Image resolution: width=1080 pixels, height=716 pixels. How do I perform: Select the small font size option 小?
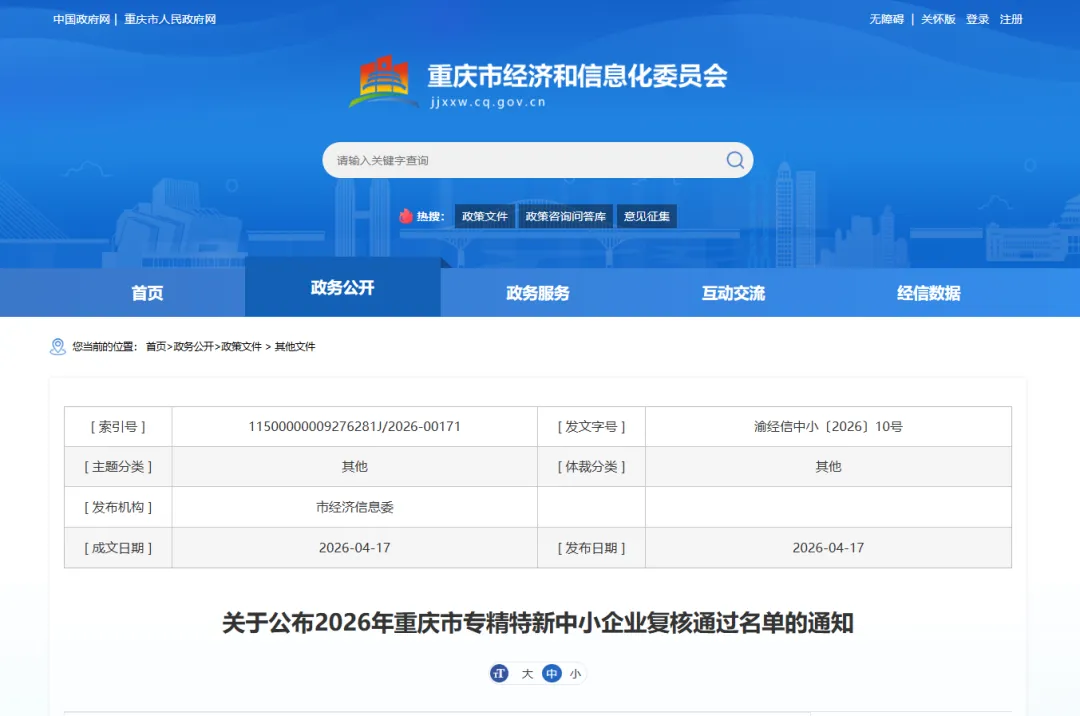click(x=575, y=673)
